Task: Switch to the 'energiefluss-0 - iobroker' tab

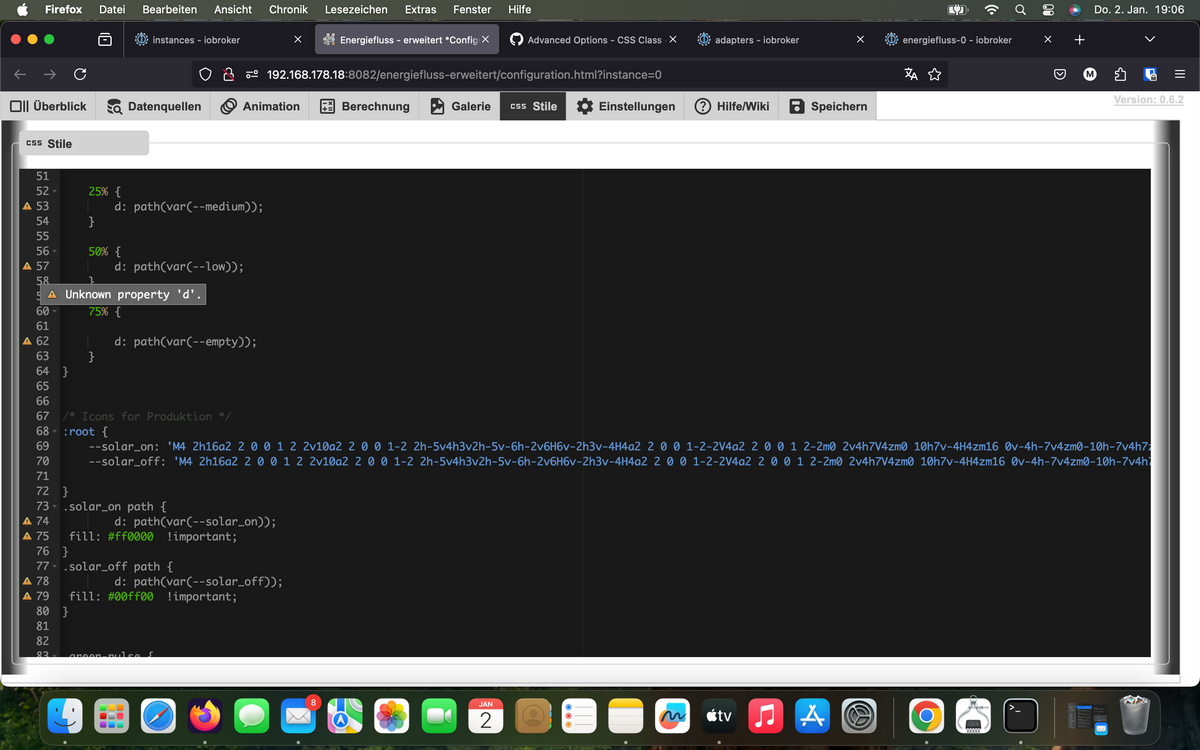Action: coord(967,40)
